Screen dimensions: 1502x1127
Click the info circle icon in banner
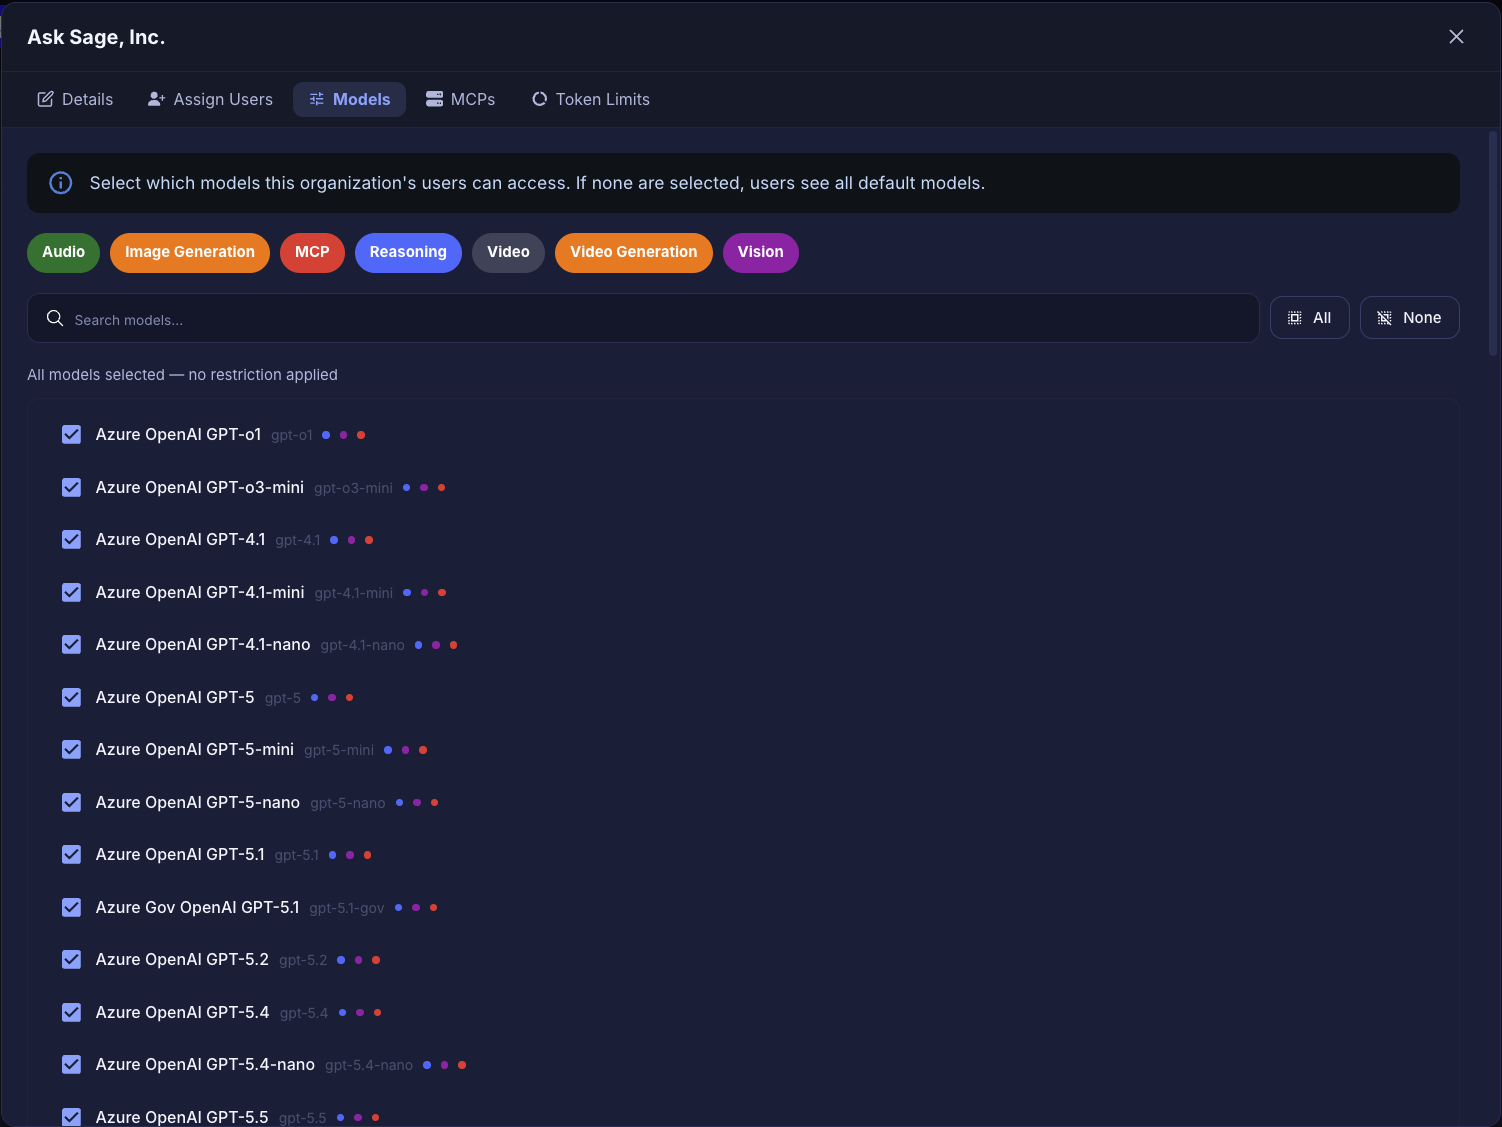tap(61, 183)
